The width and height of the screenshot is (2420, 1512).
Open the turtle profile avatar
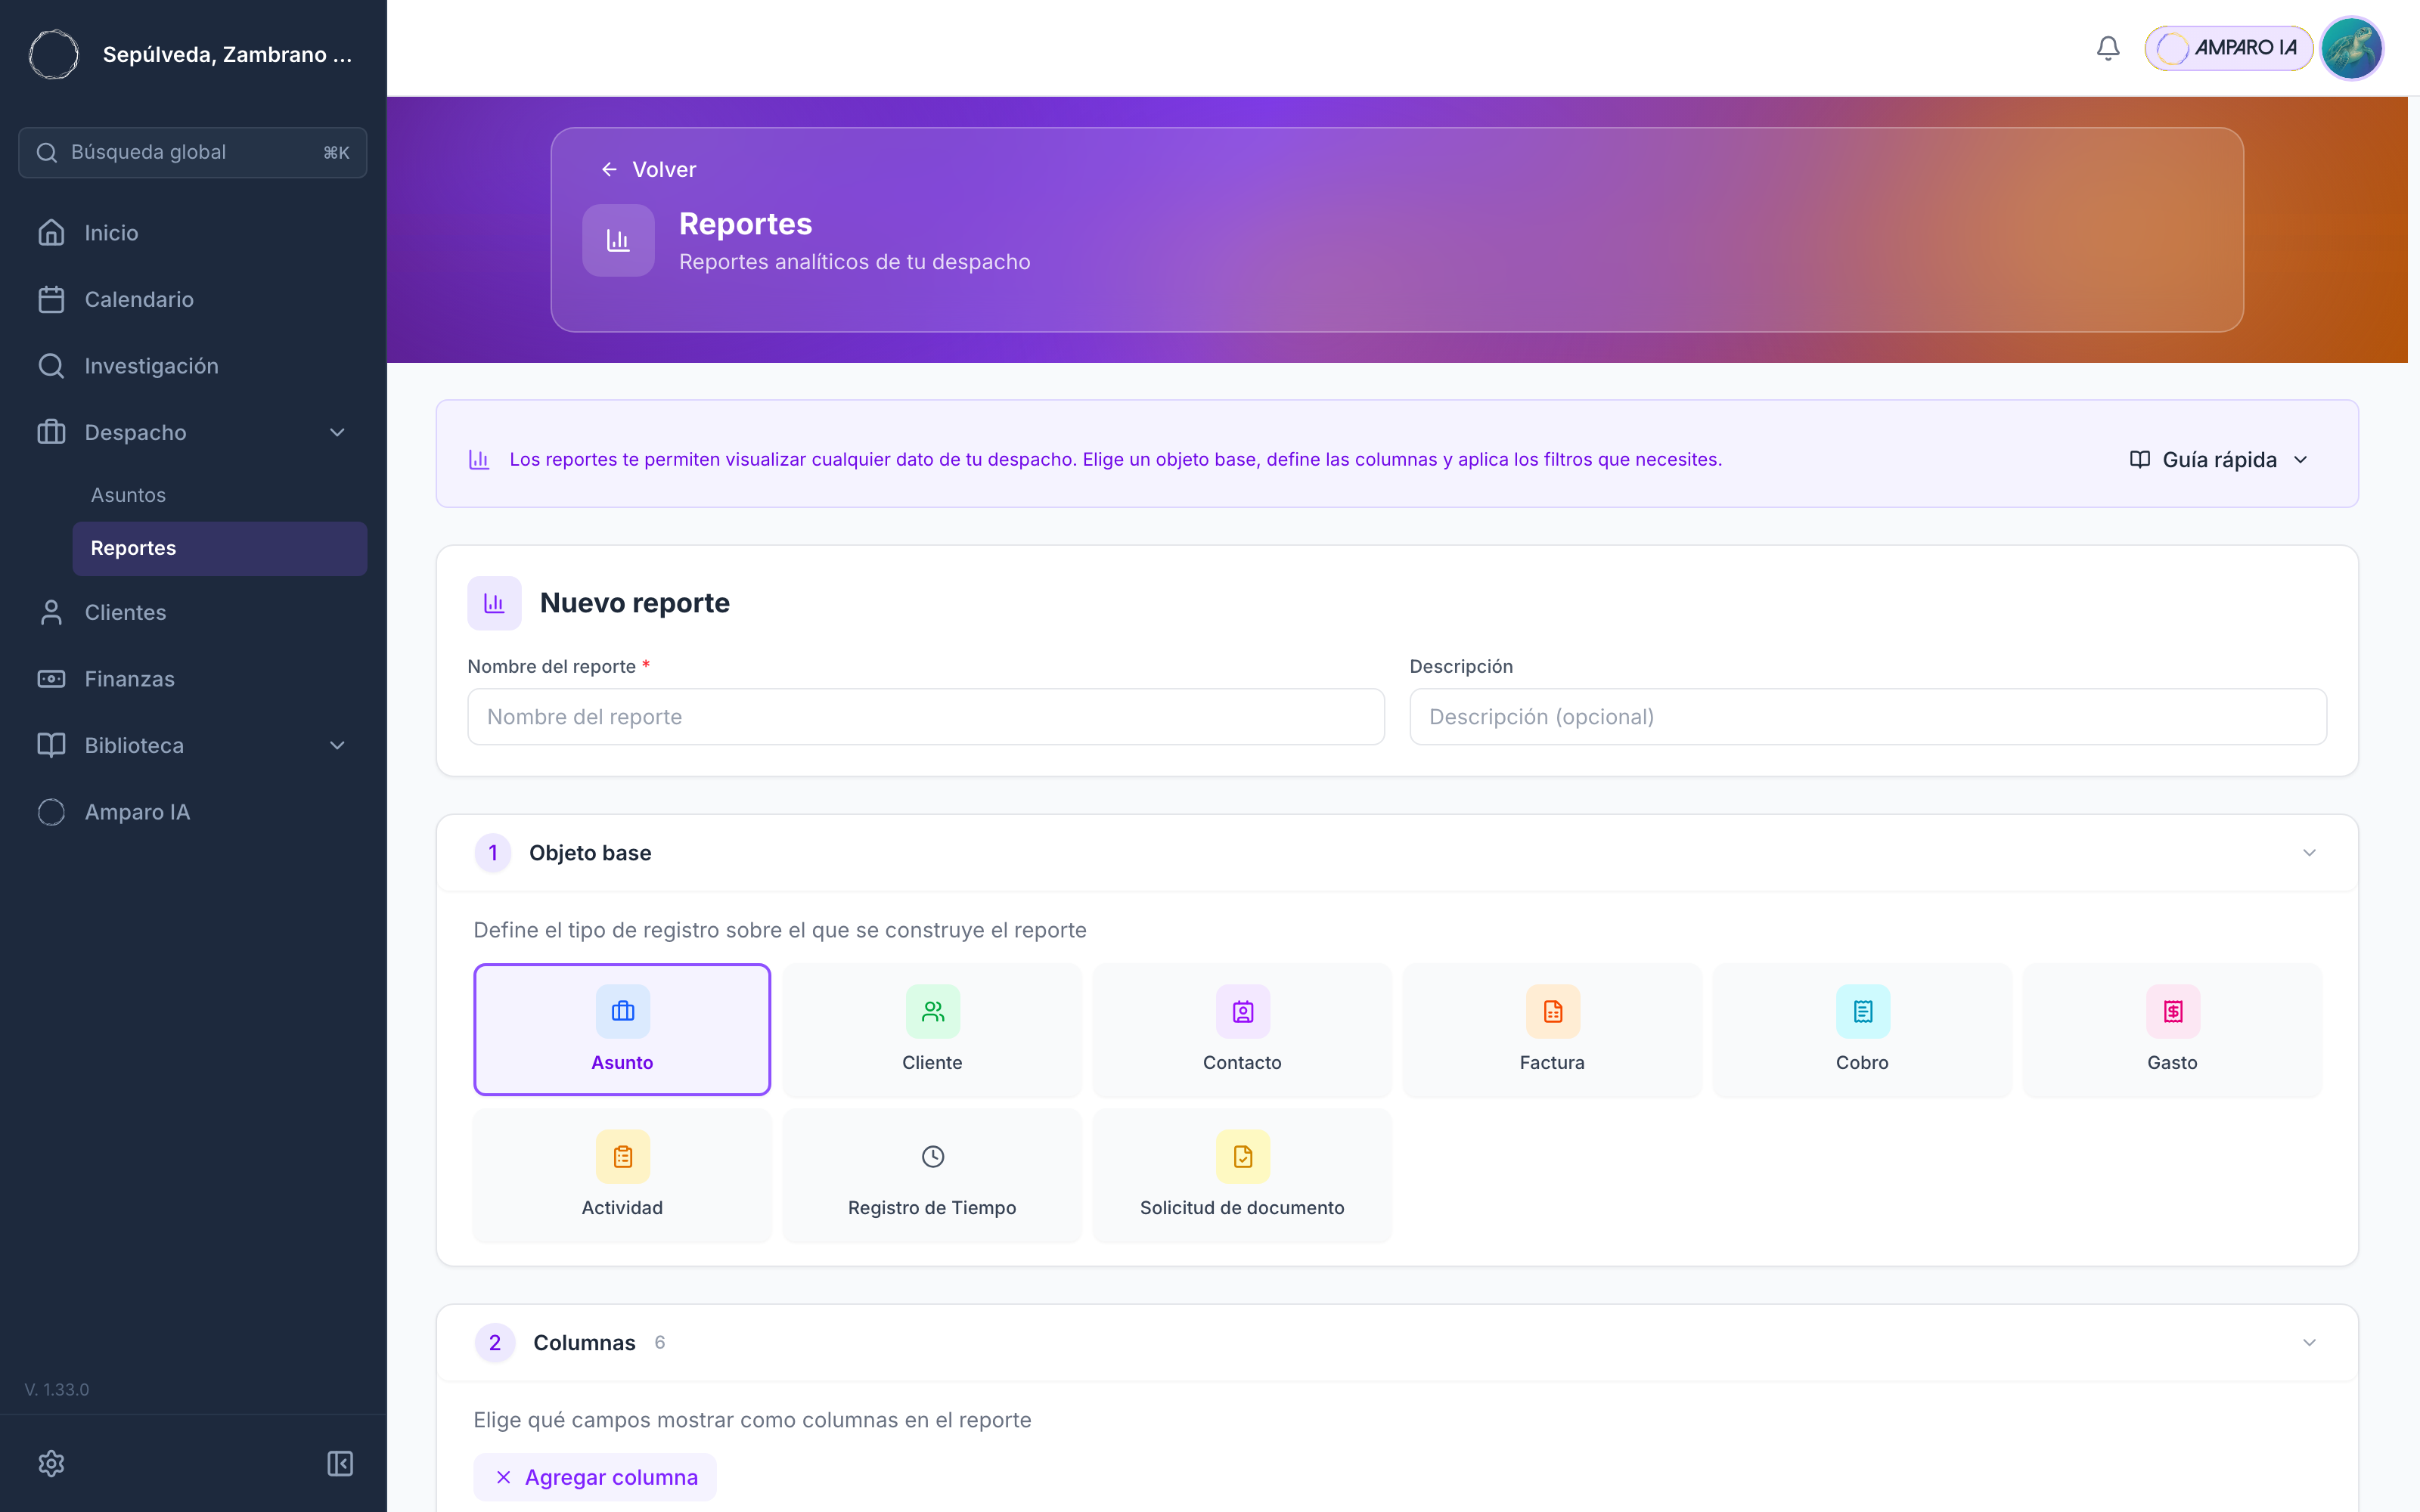[x=2351, y=48]
